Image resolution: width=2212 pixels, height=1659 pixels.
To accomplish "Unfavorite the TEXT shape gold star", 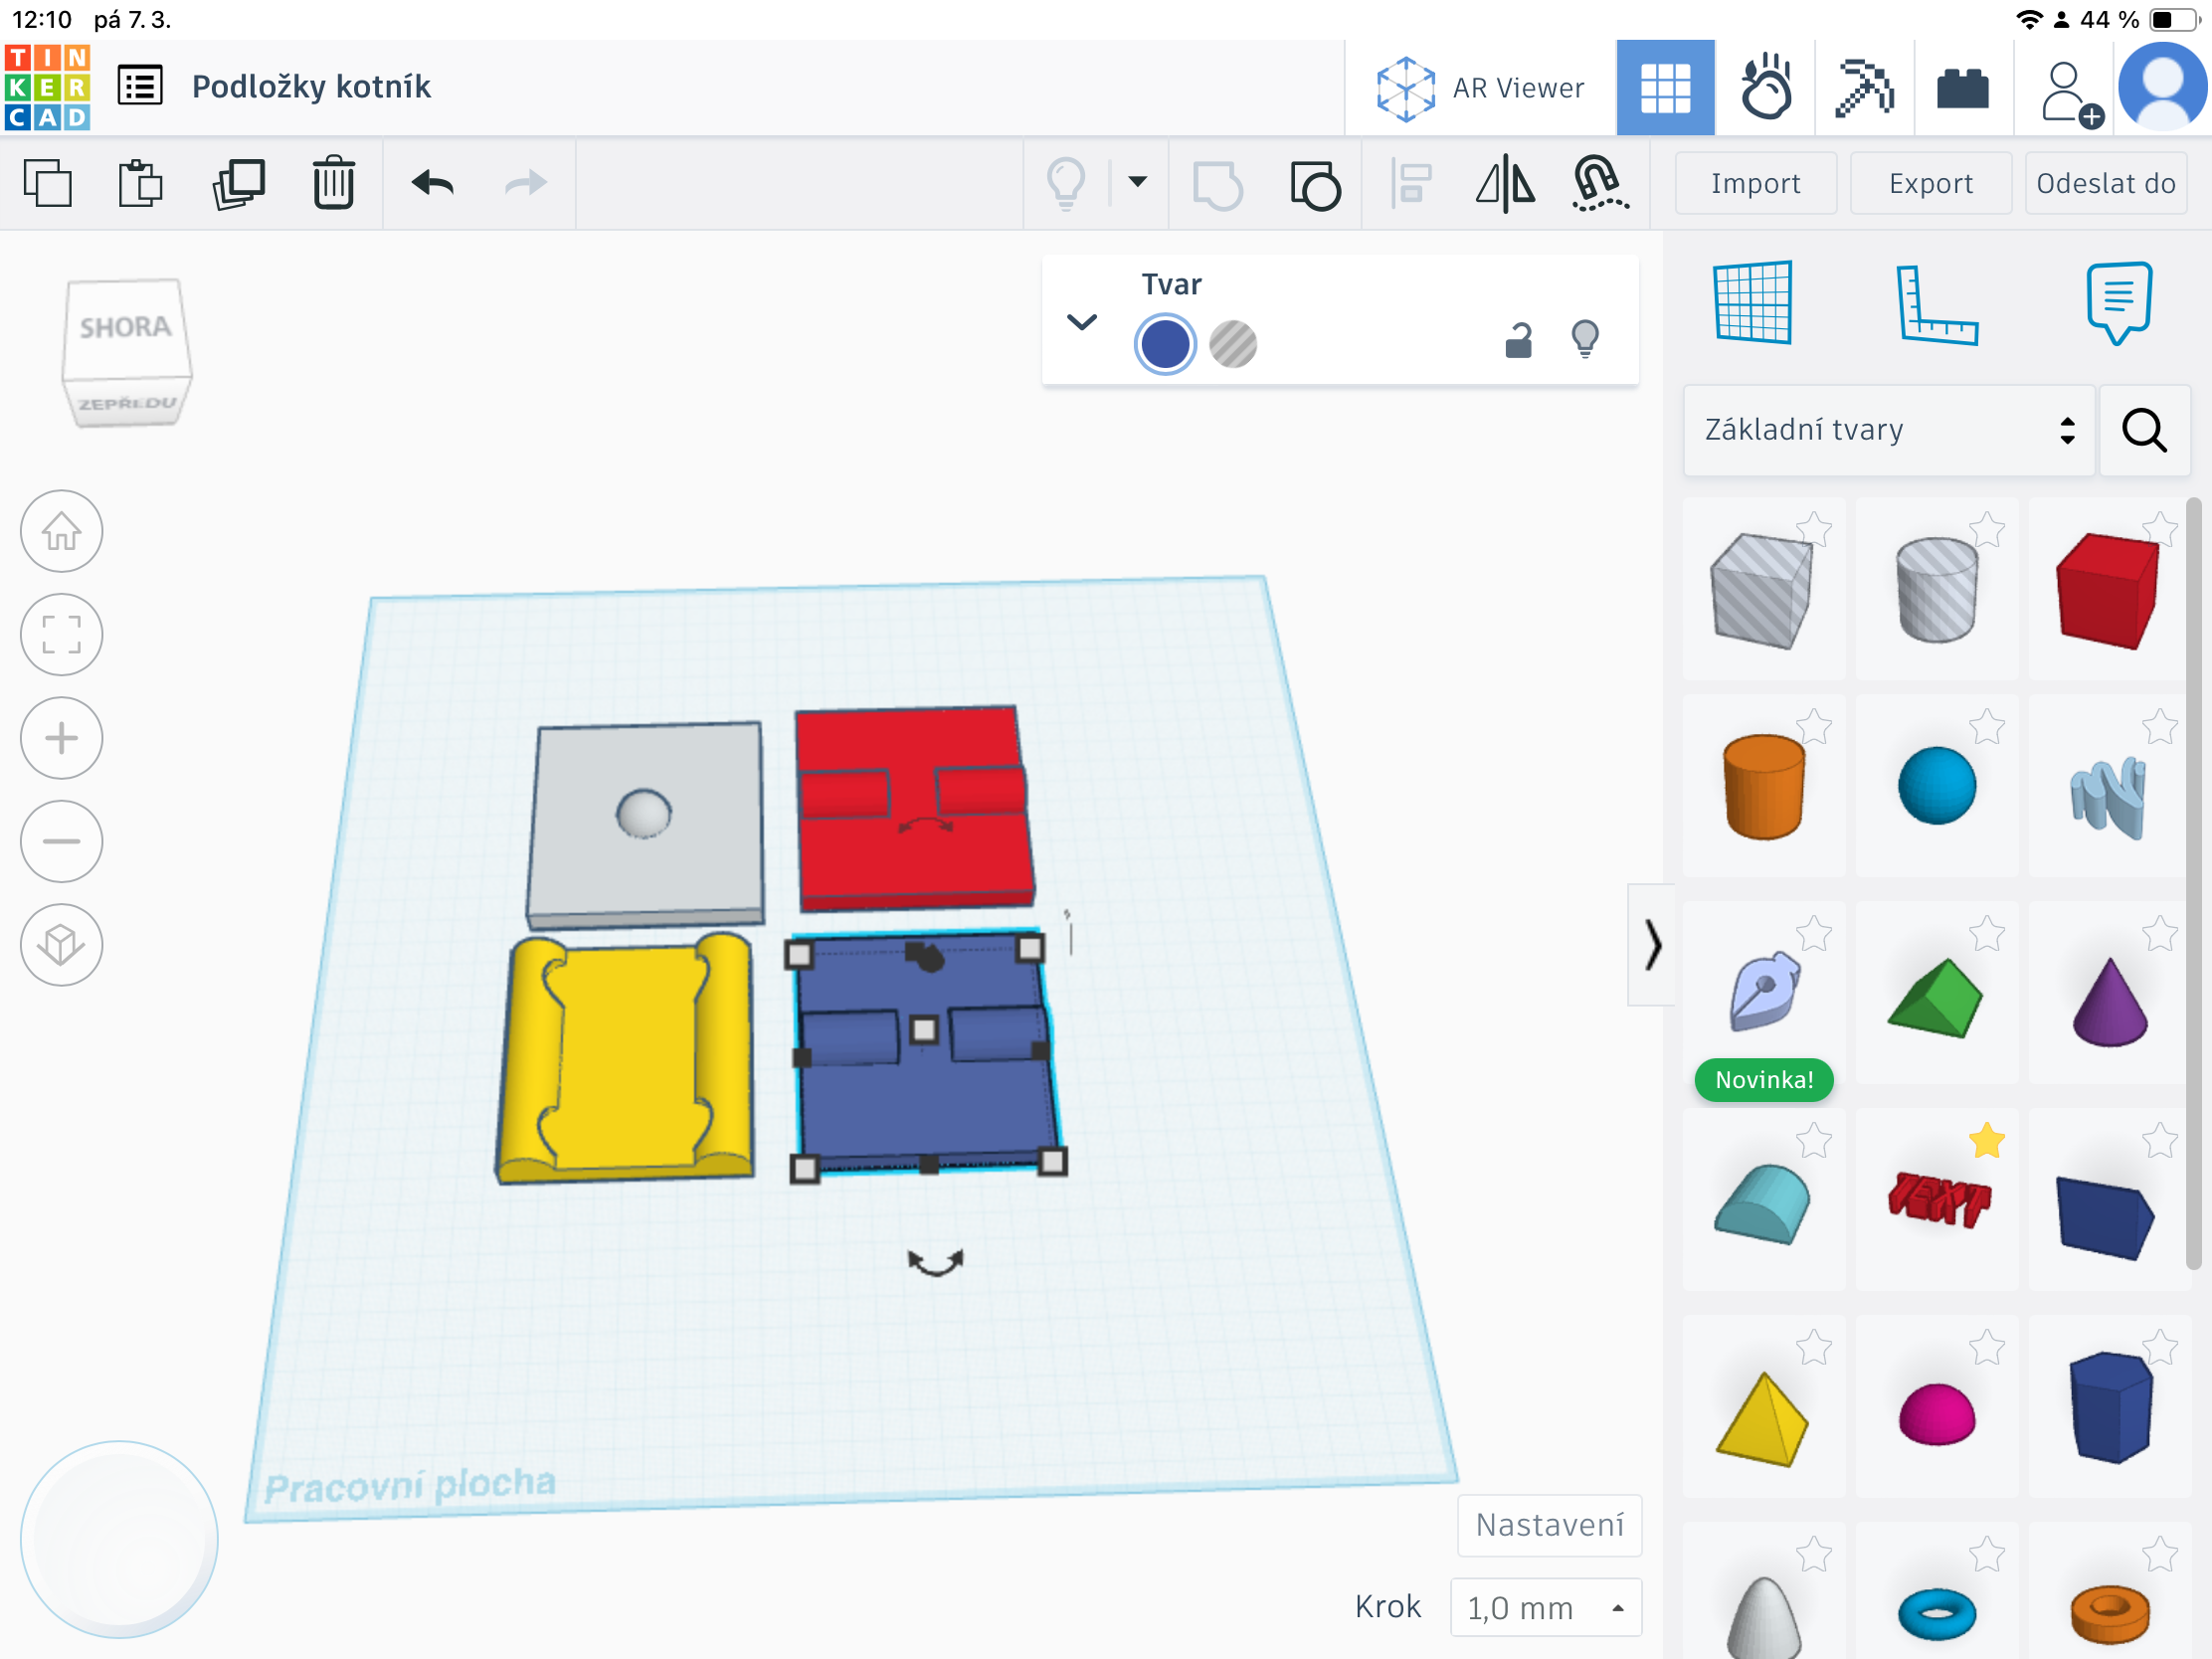I will click(1987, 1140).
